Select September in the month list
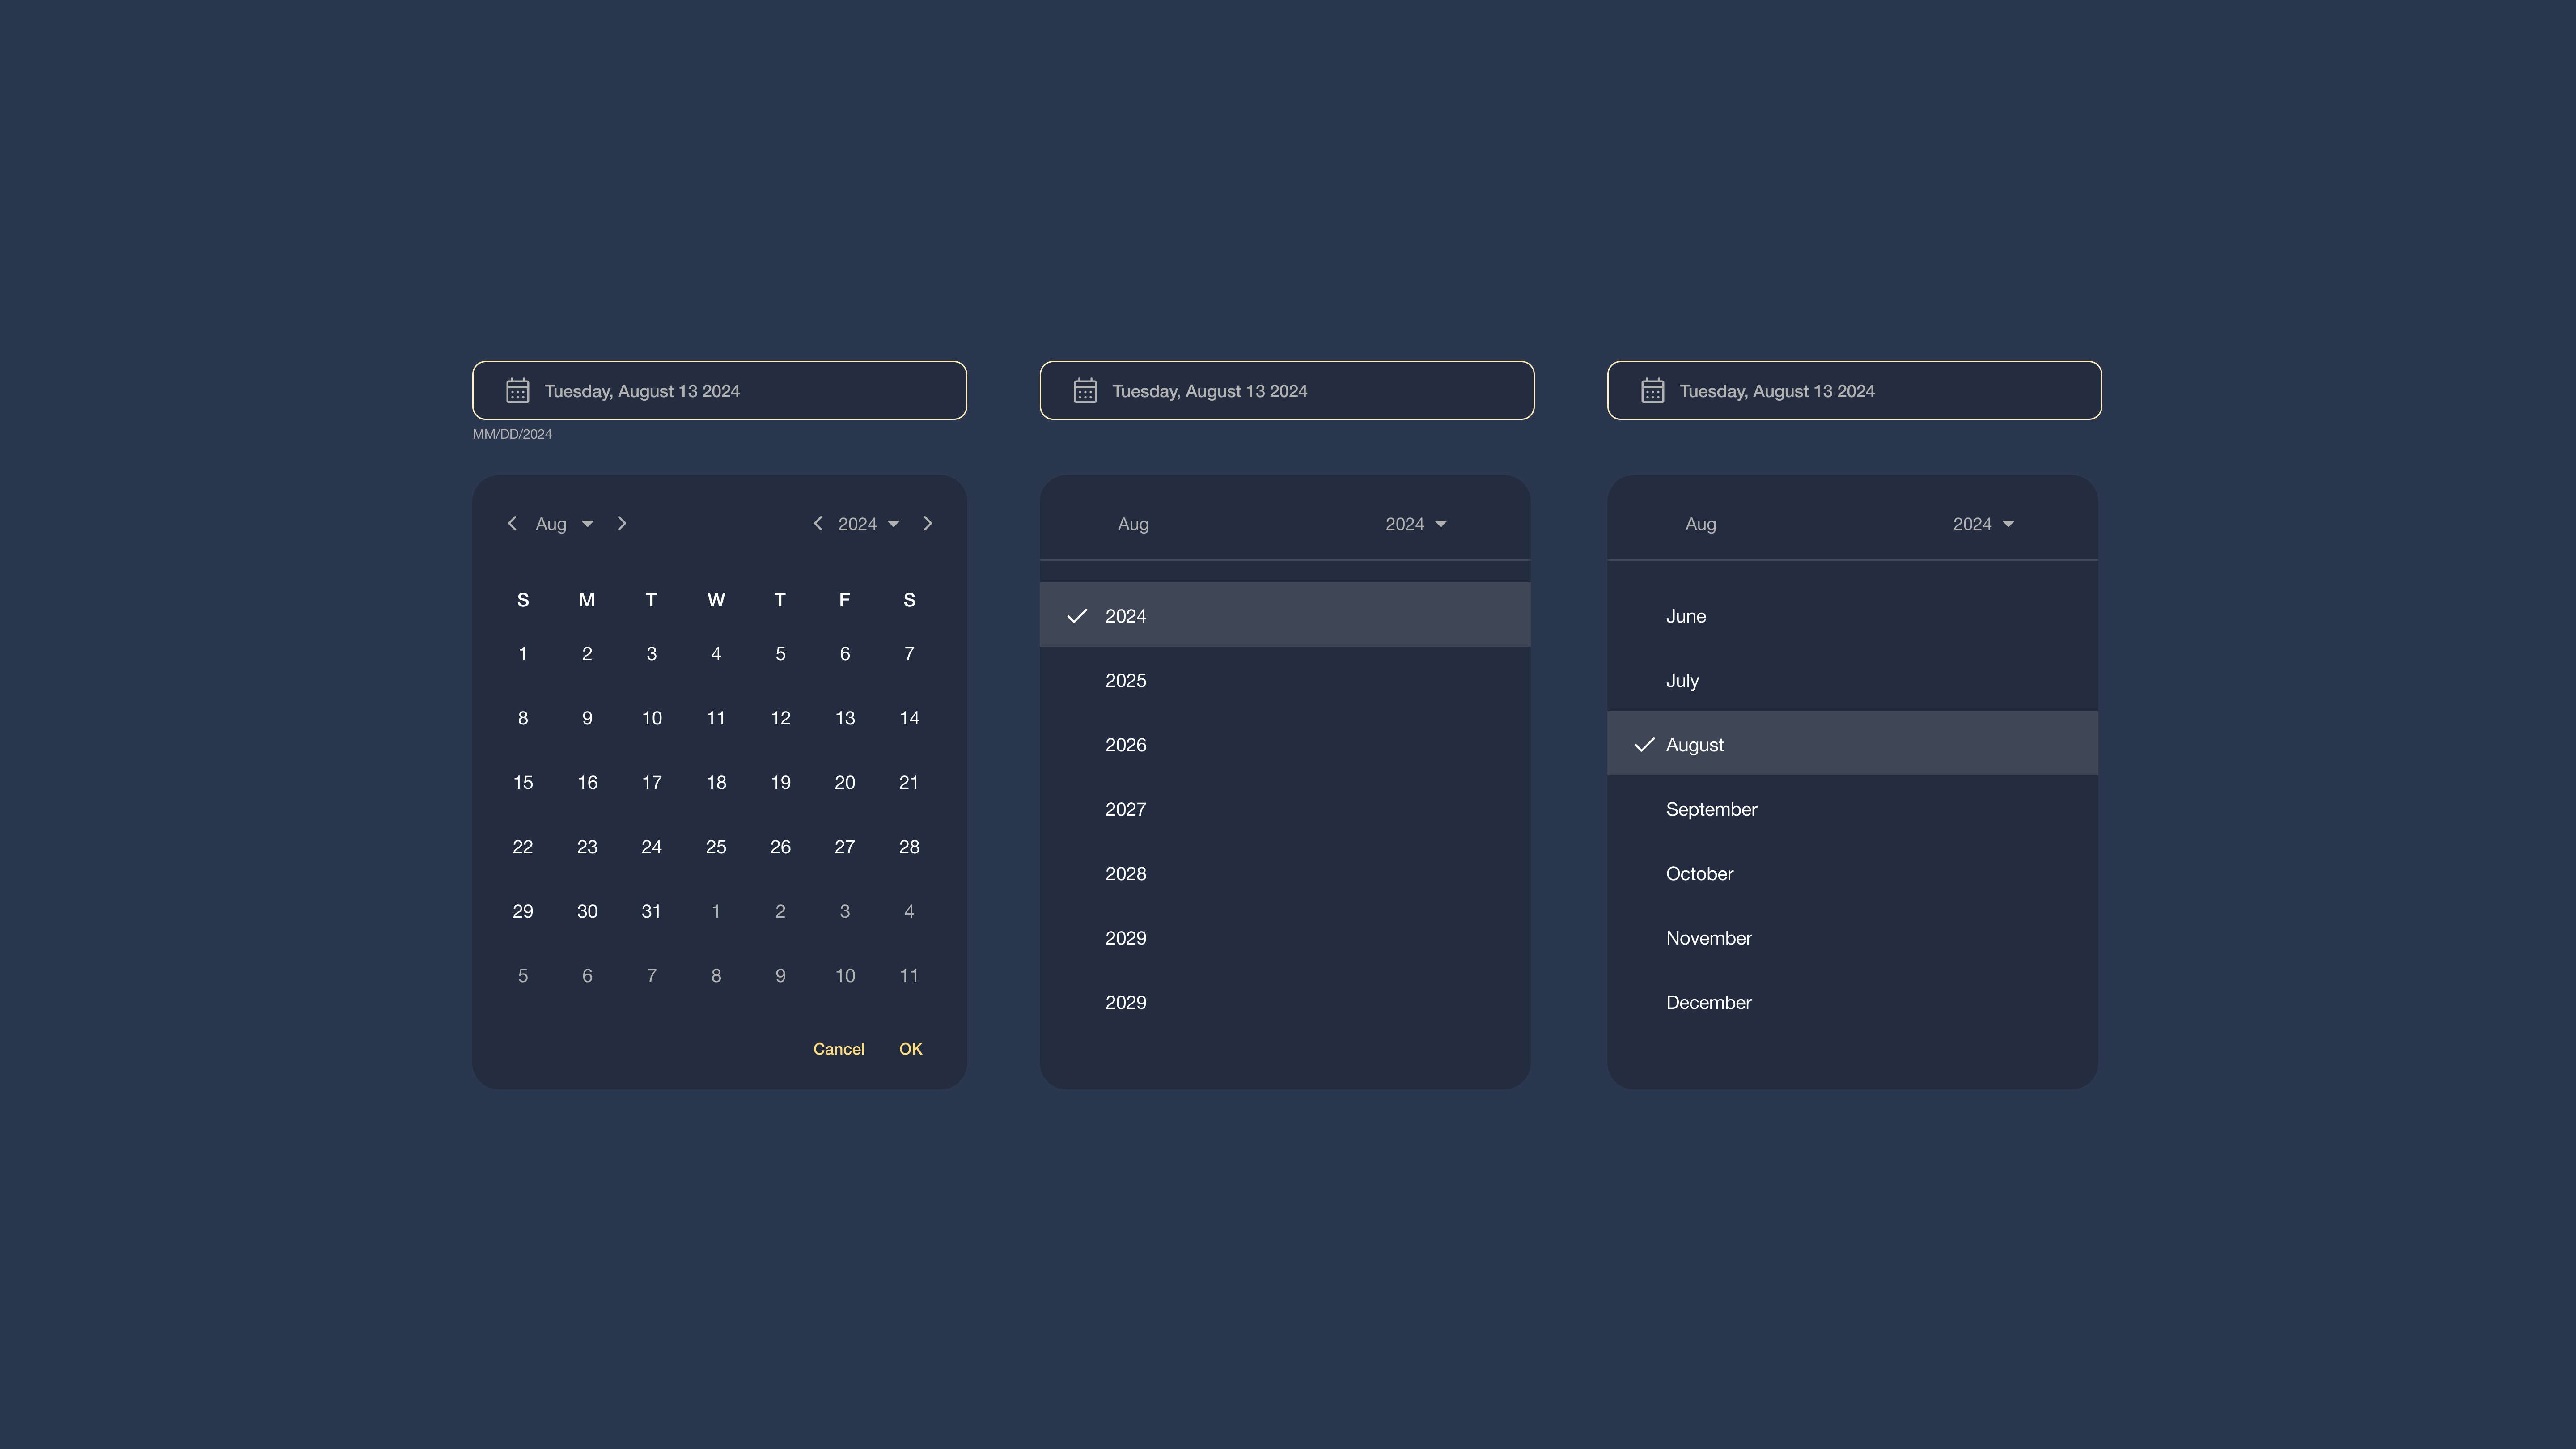The height and width of the screenshot is (1449, 2576). pyautogui.click(x=1852, y=809)
